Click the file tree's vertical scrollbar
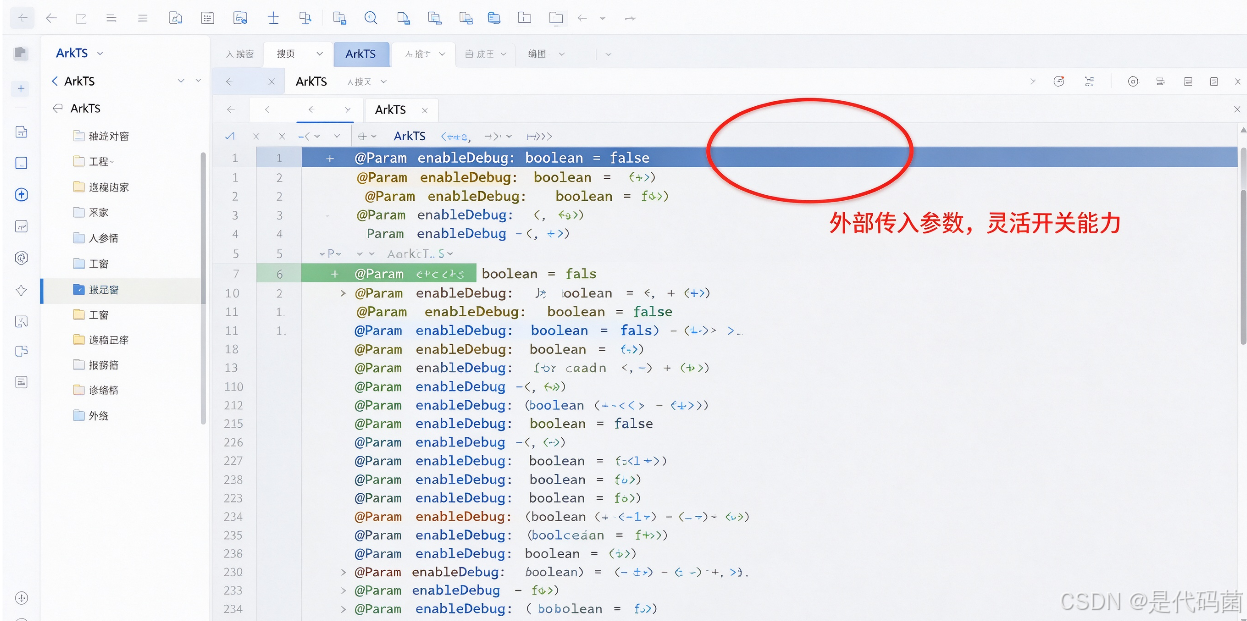1247x621 pixels. (x=204, y=288)
